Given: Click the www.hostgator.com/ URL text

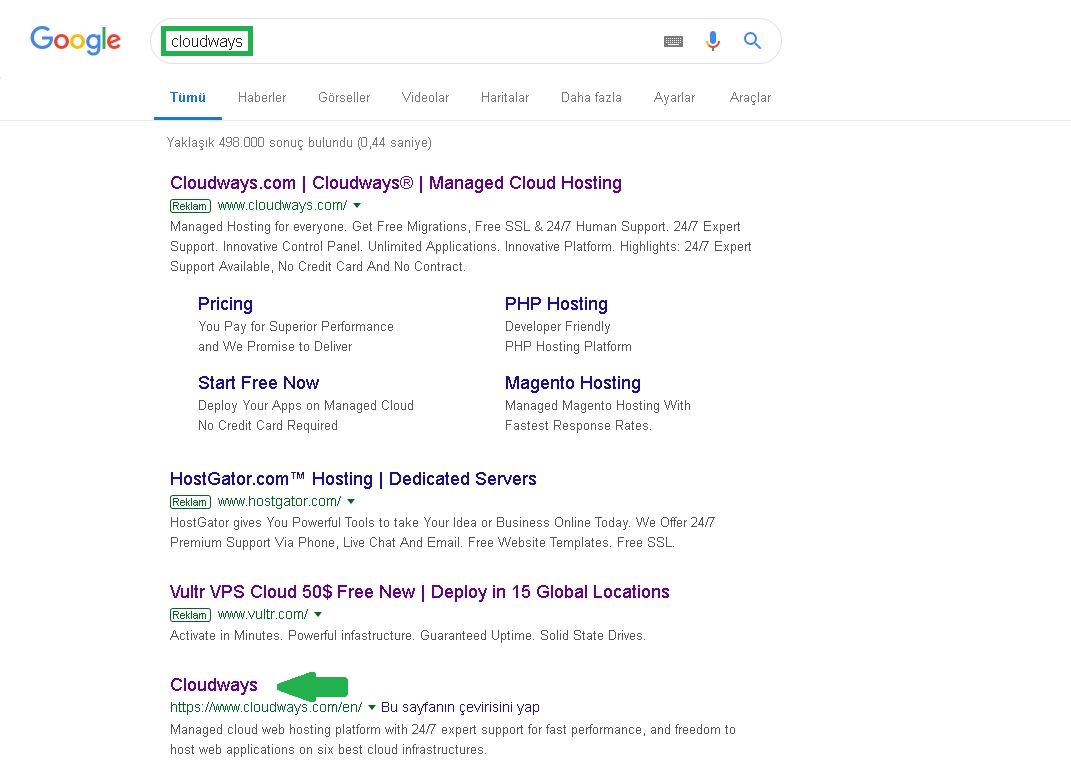Looking at the screenshot, I should click(x=279, y=501).
